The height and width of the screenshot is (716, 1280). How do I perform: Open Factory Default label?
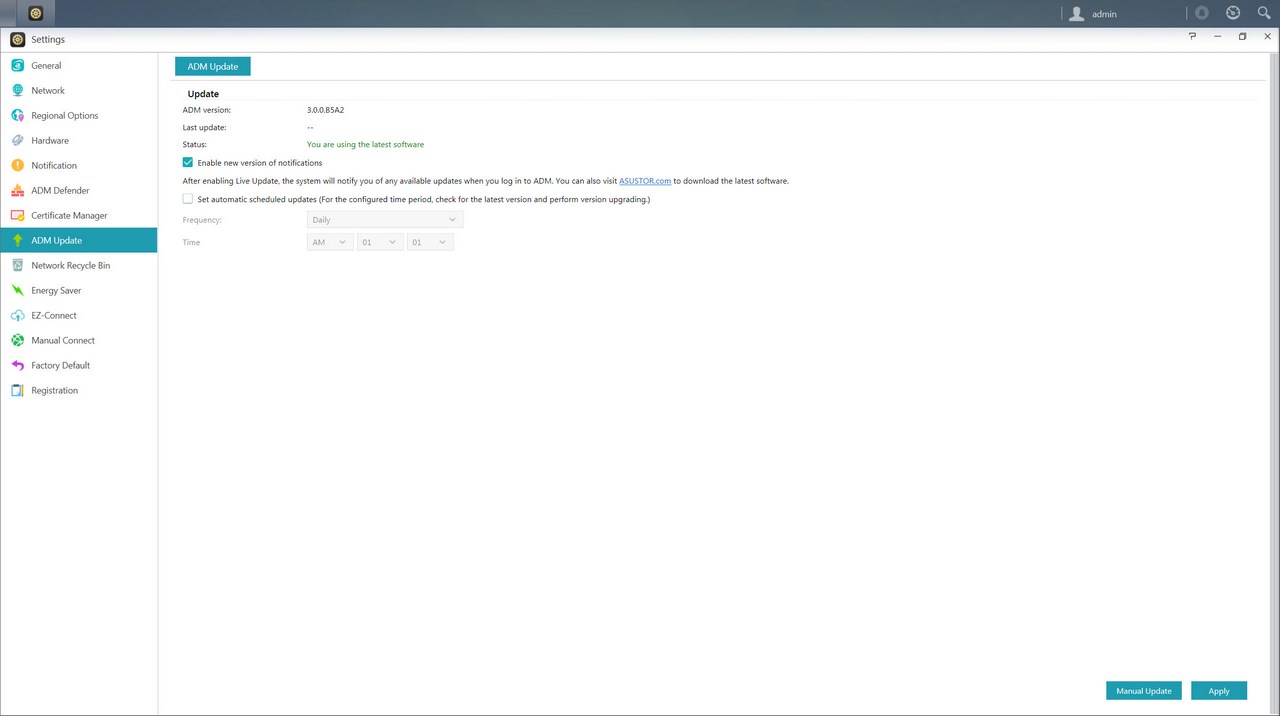tap(61, 366)
